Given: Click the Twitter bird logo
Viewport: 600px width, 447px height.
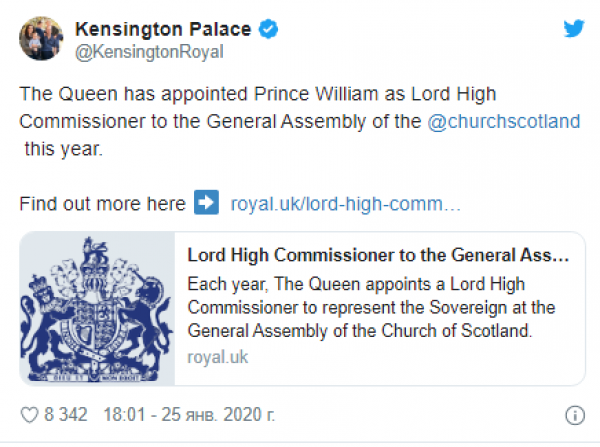Looking at the screenshot, I should (574, 28).
